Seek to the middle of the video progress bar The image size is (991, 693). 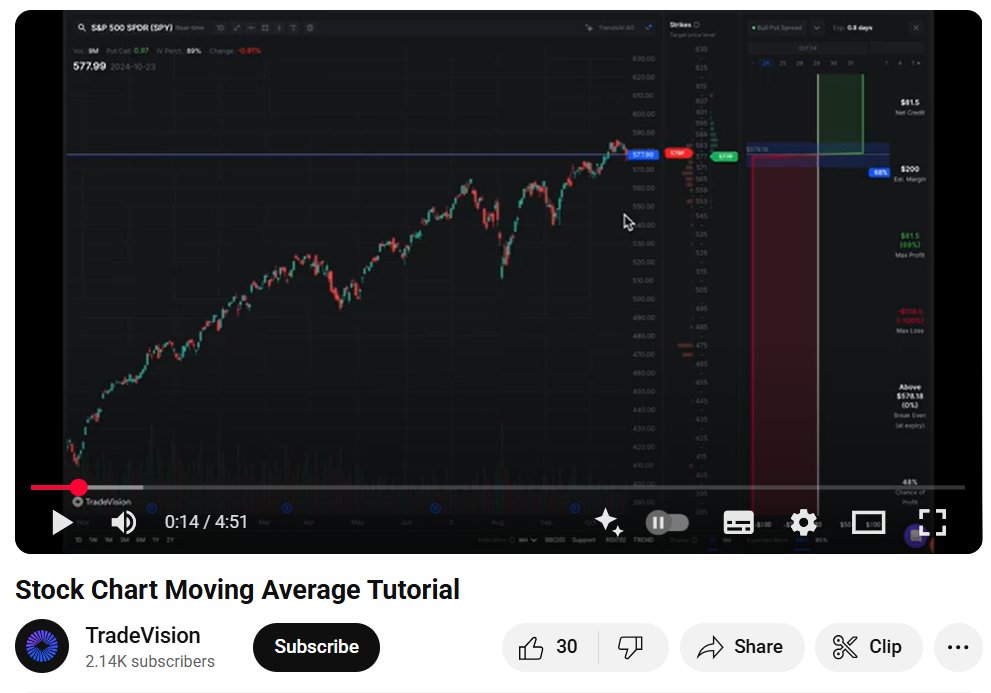point(498,488)
